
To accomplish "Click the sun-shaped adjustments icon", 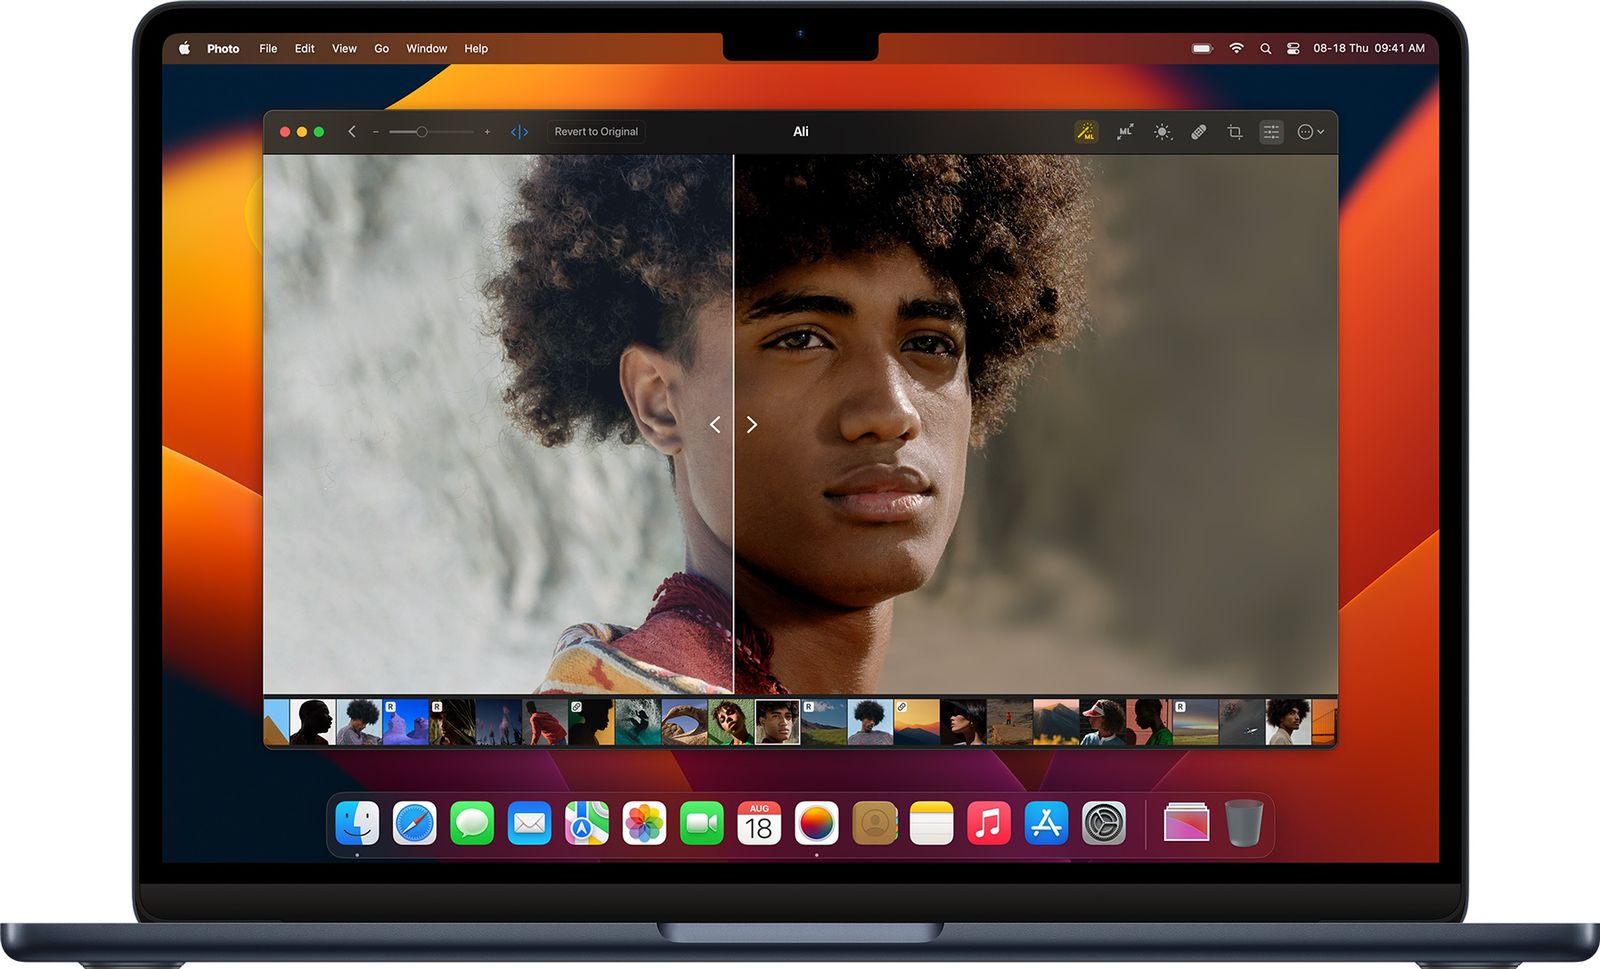I will (1162, 131).
